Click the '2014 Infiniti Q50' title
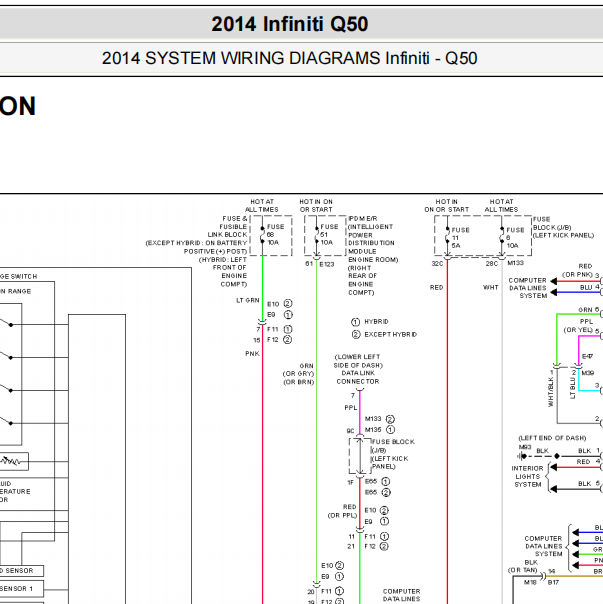This screenshot has width=603, height=604. tap(289, 24)
